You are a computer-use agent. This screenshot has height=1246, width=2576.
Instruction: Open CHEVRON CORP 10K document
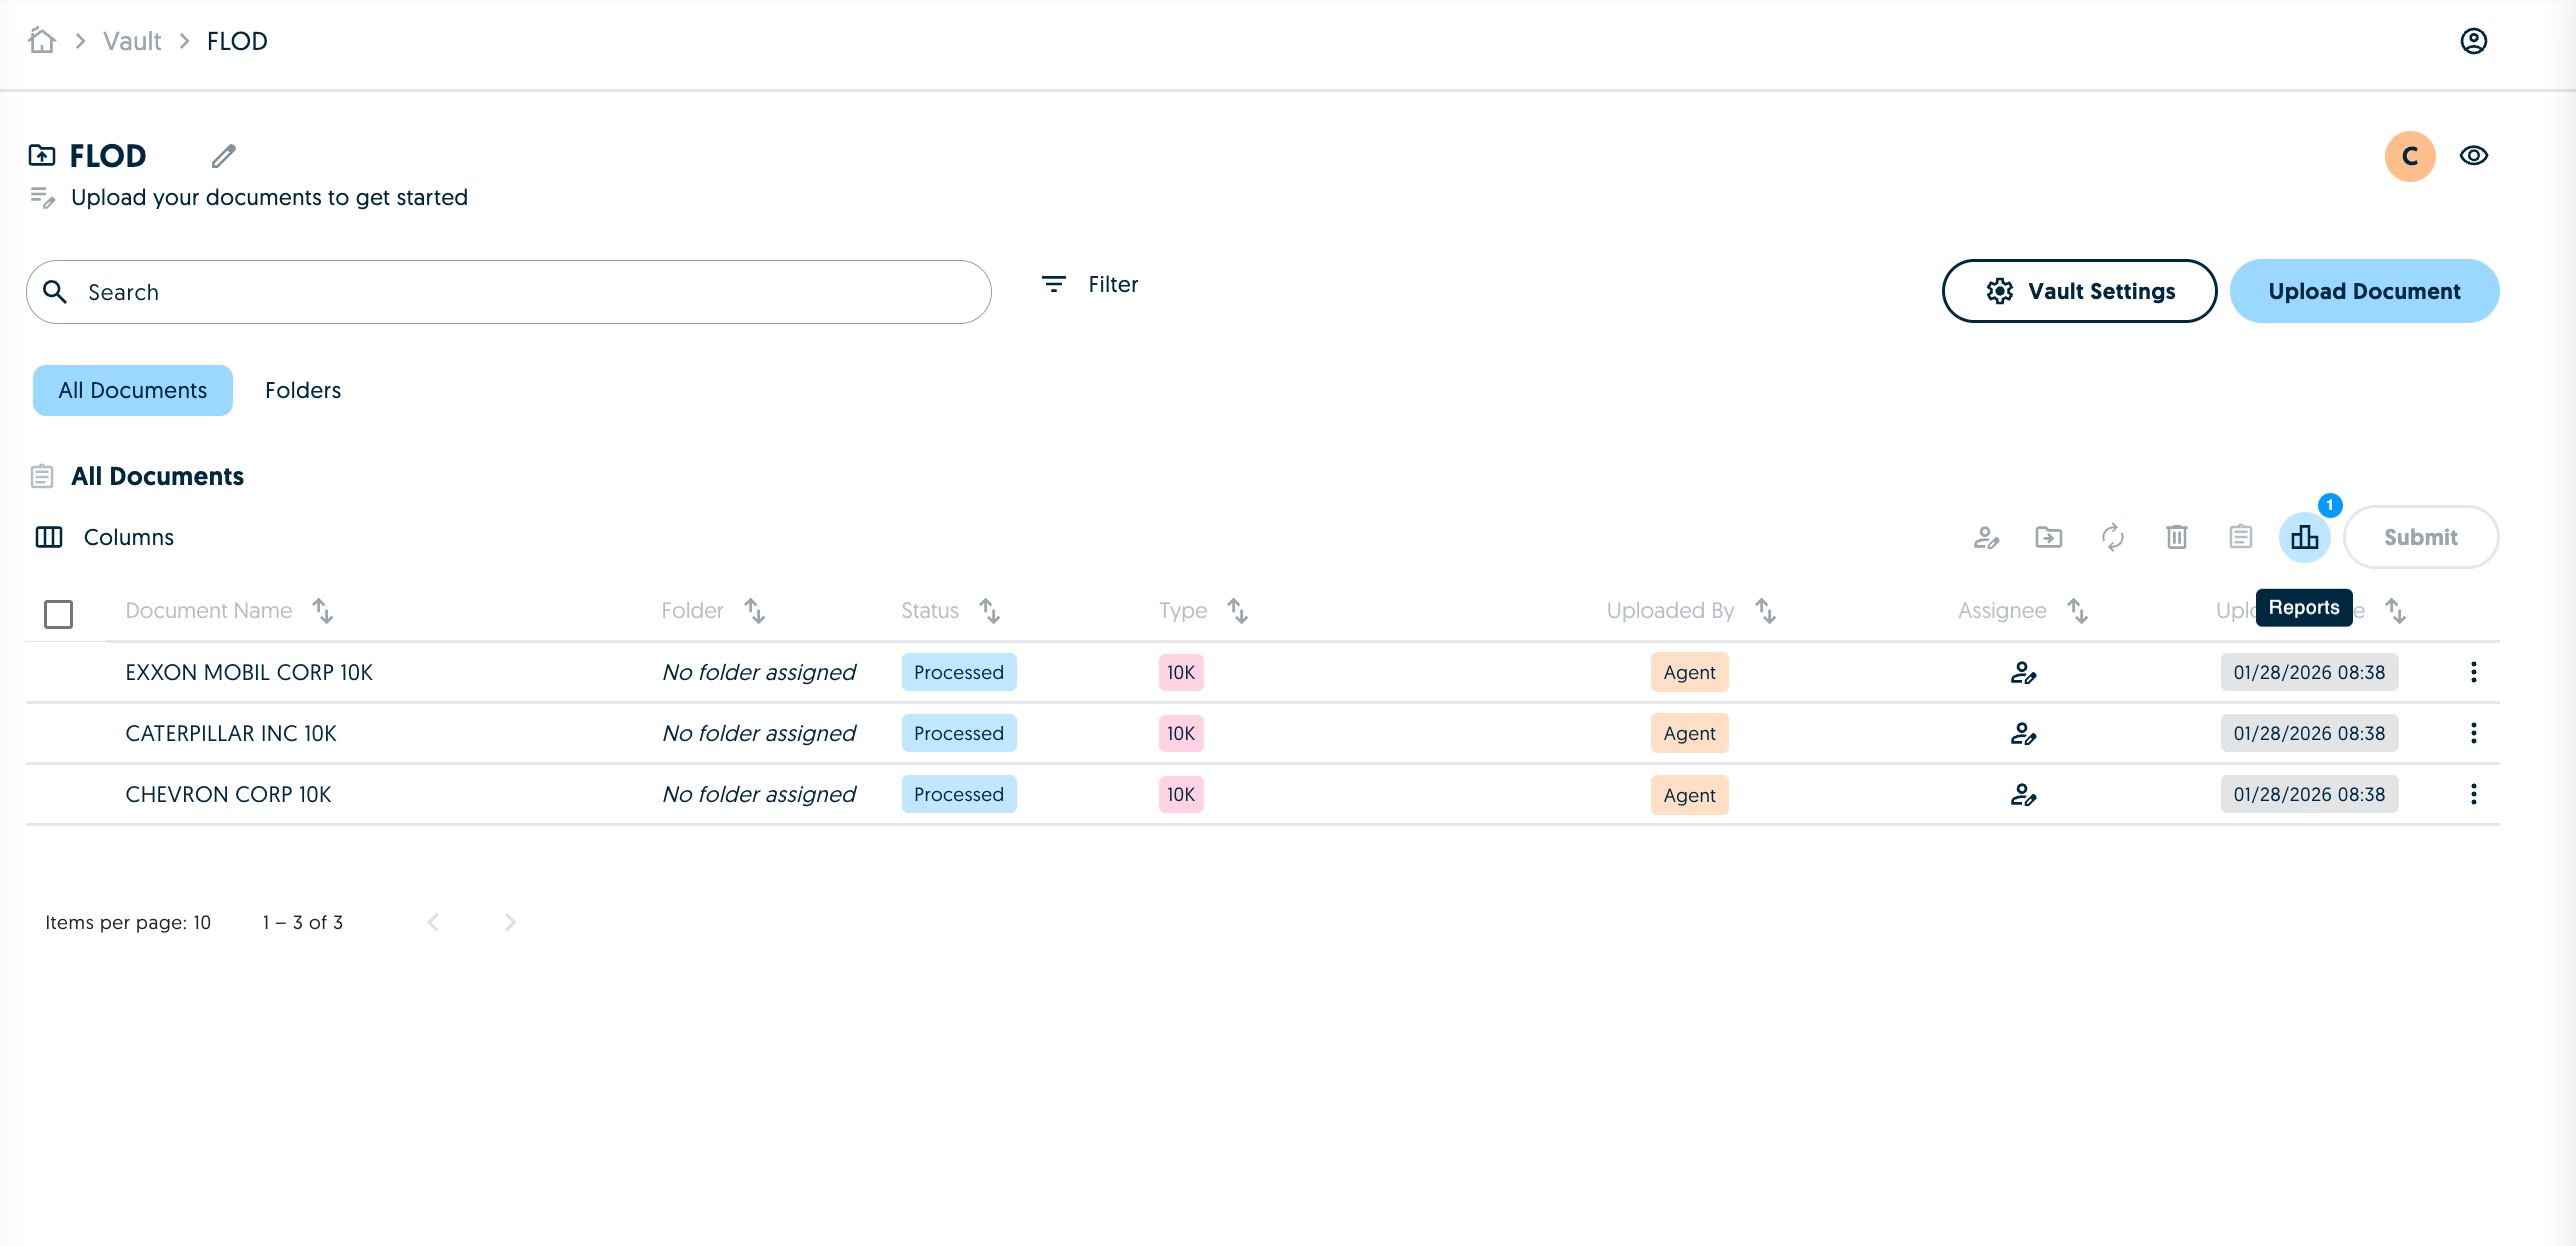(228, 795)
